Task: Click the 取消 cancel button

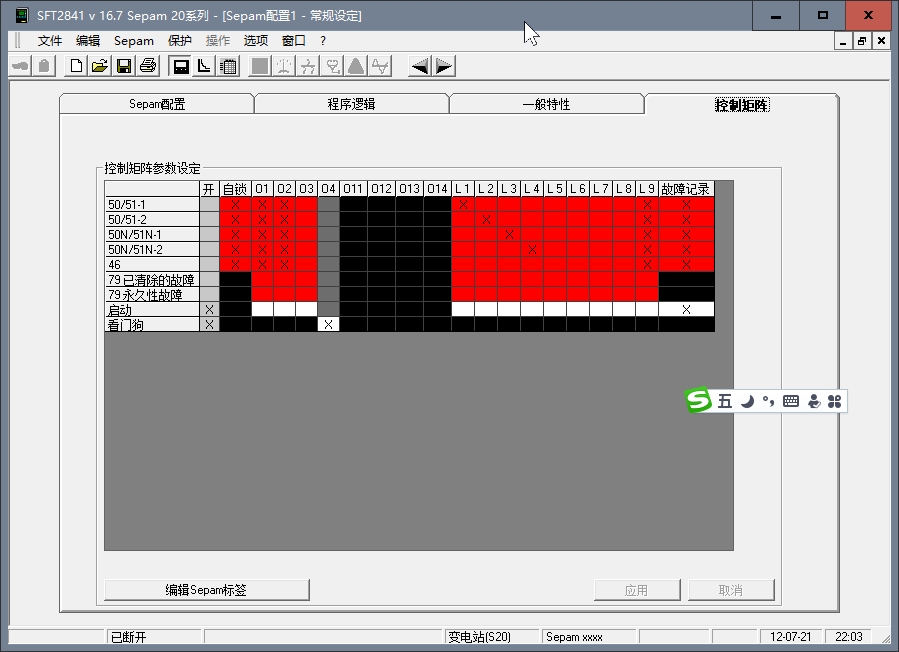Action: pos(731,589)
